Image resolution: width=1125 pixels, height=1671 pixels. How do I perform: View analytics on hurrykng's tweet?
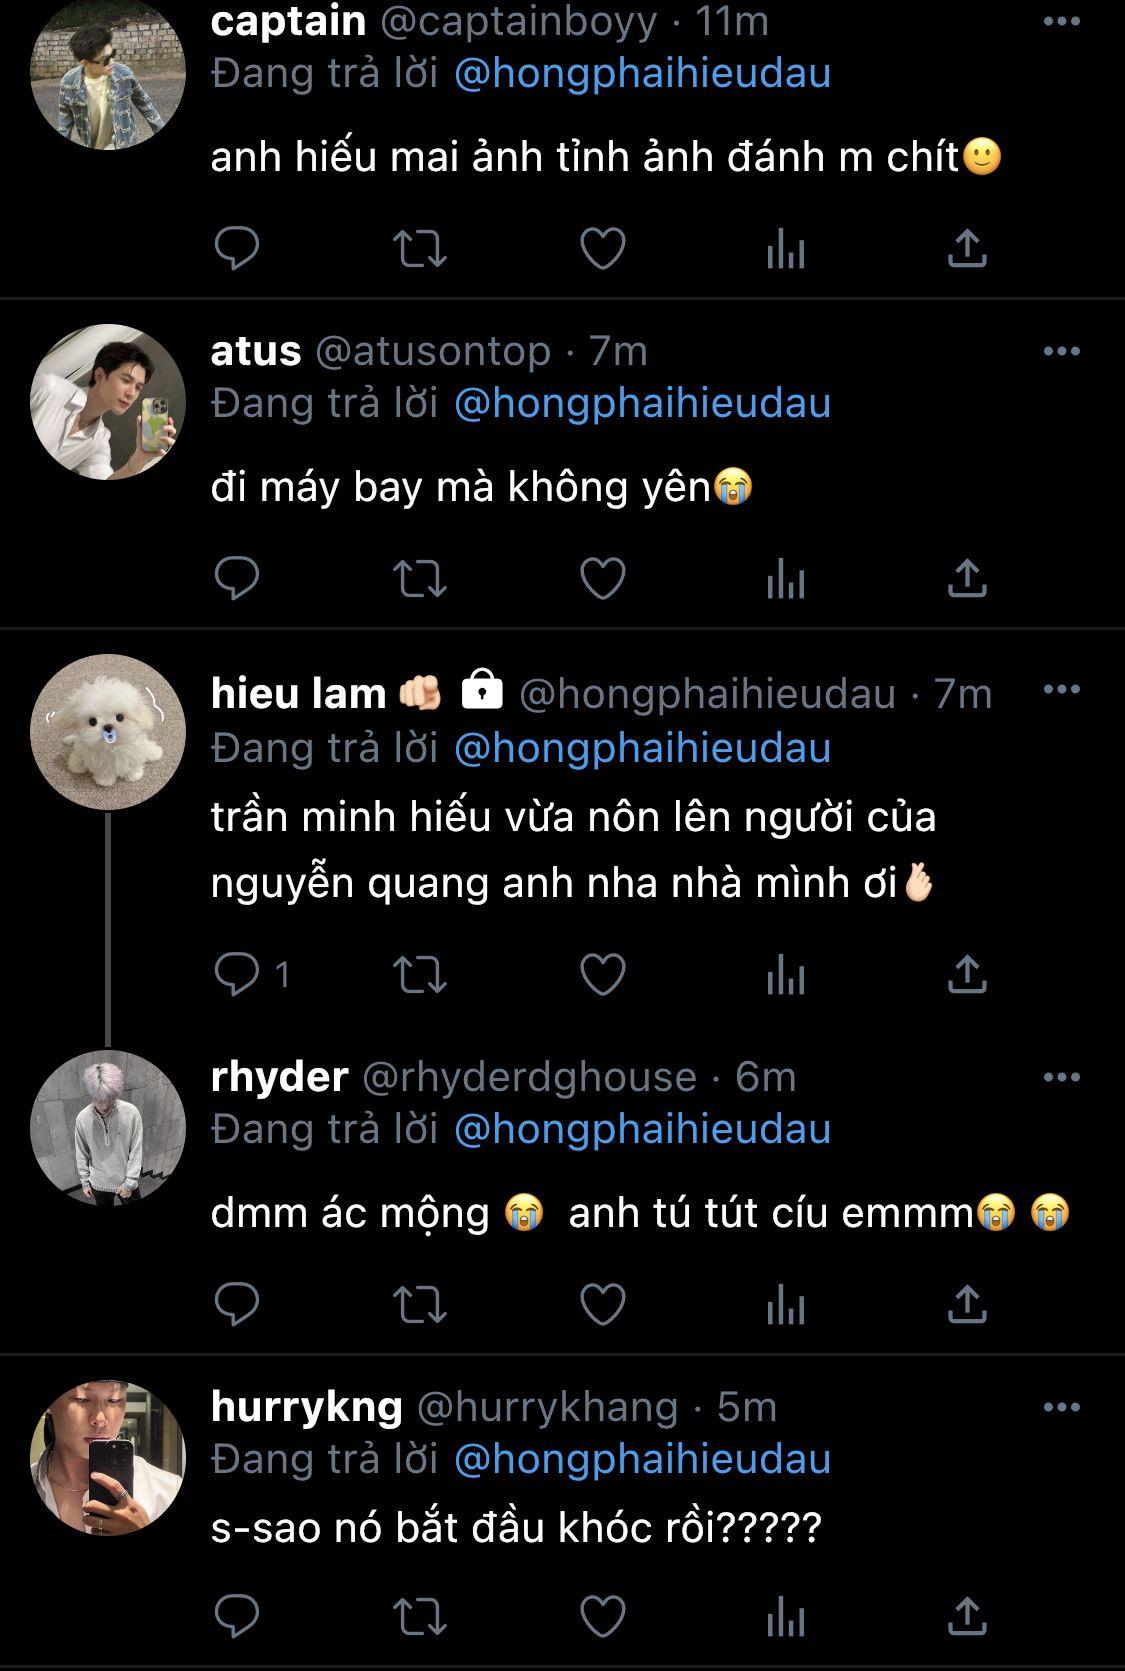(x=785, y=1617)
